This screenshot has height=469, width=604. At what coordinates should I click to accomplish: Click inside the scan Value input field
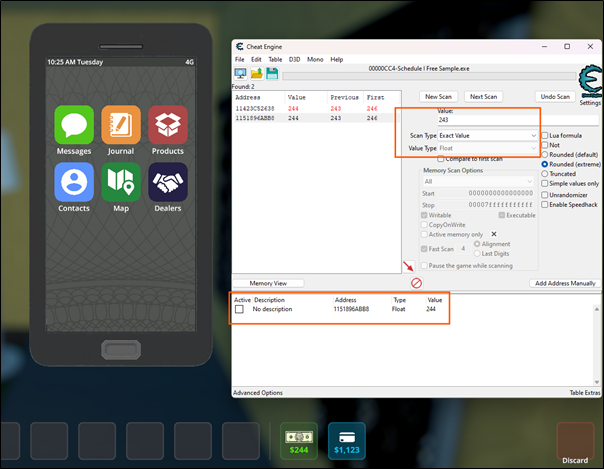tap(485, 120)
